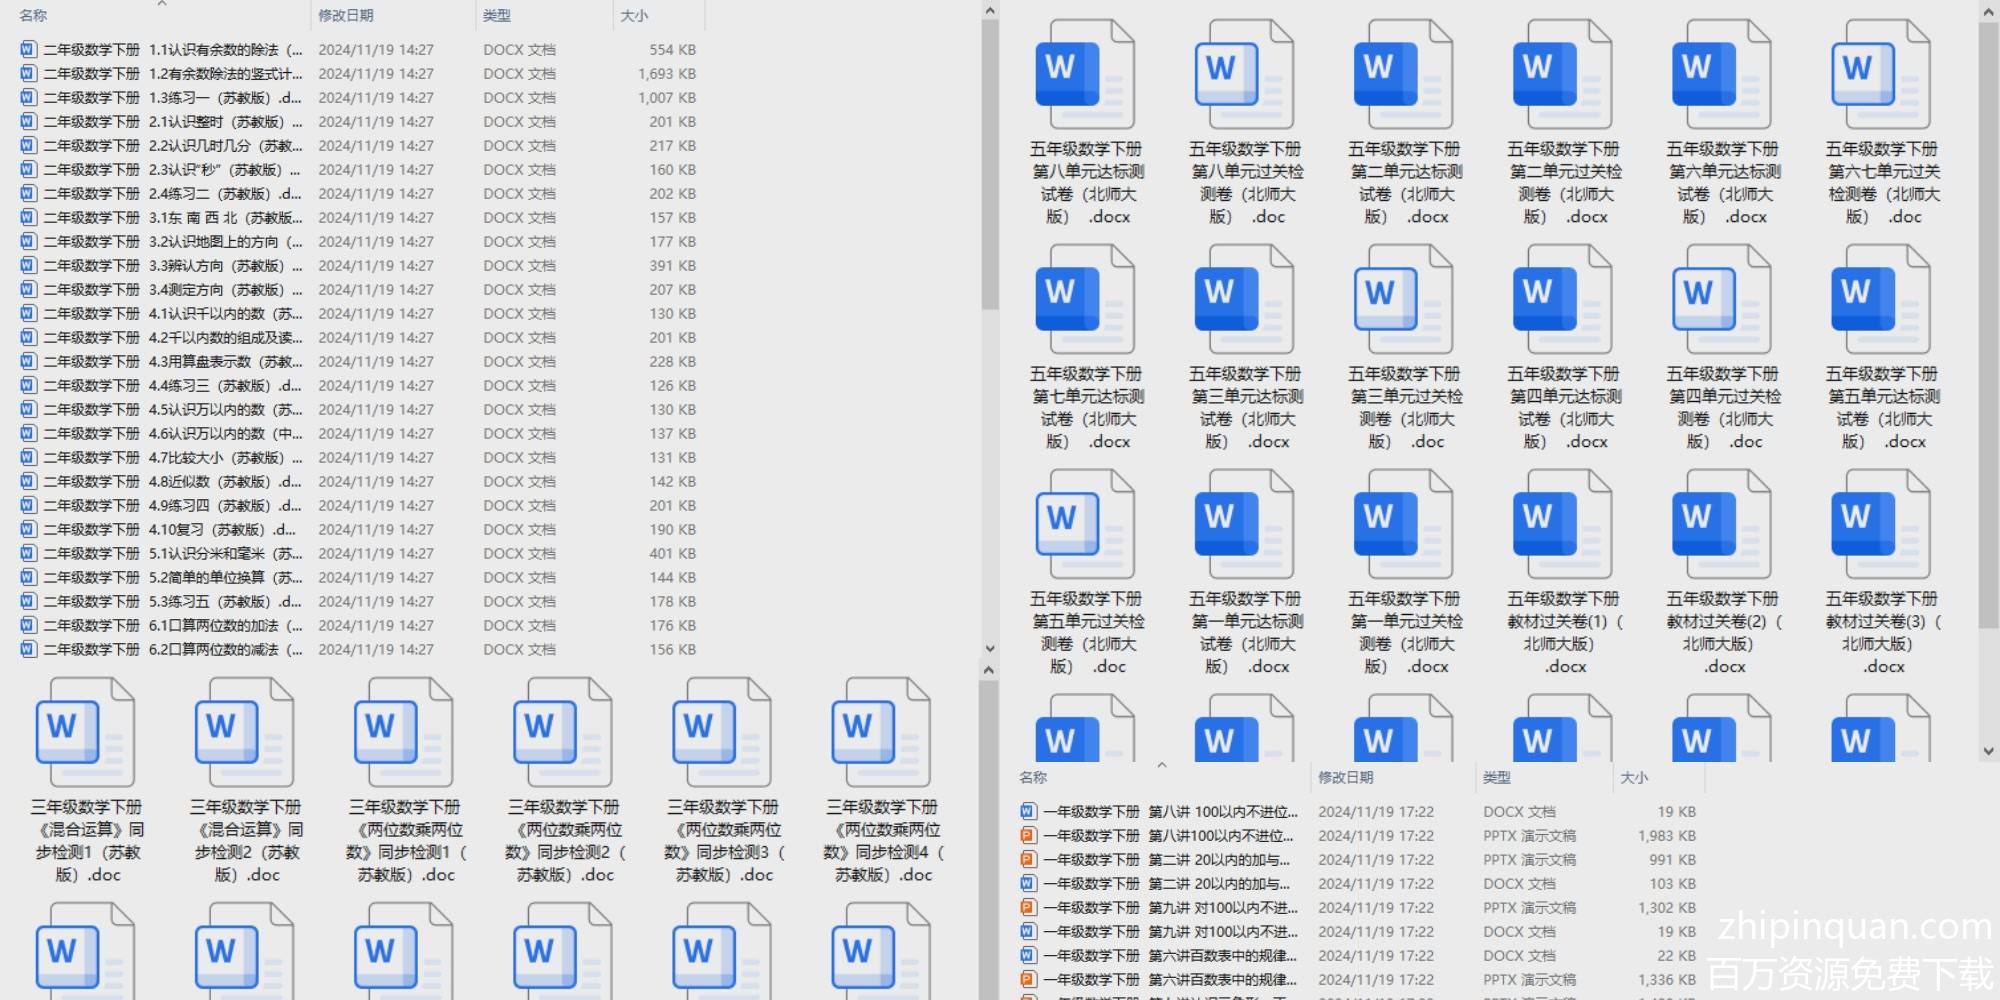
Task: Click PowerPoint icon of the 1,302 KB row
Action: 1028,907
